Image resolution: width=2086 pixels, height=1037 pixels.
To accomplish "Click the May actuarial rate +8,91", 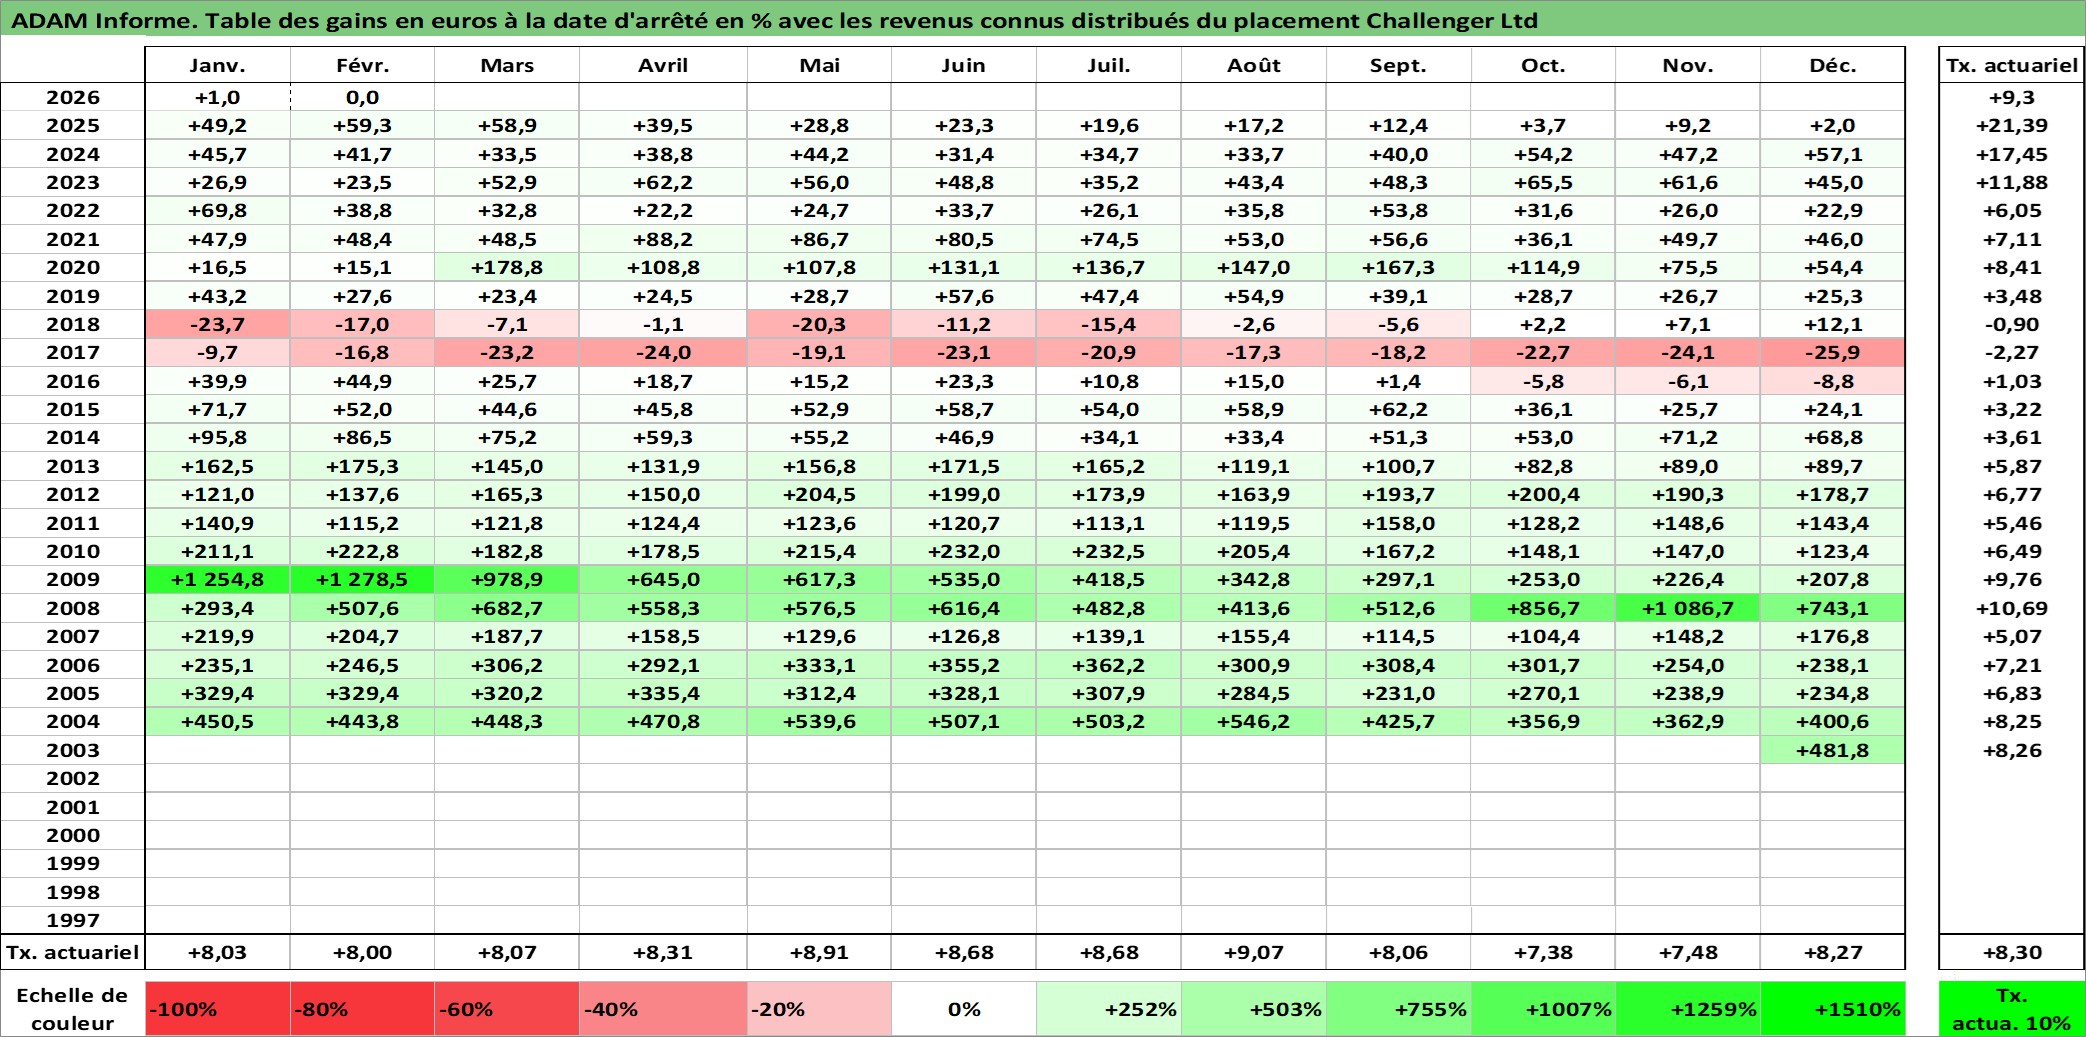I will 819,952.
